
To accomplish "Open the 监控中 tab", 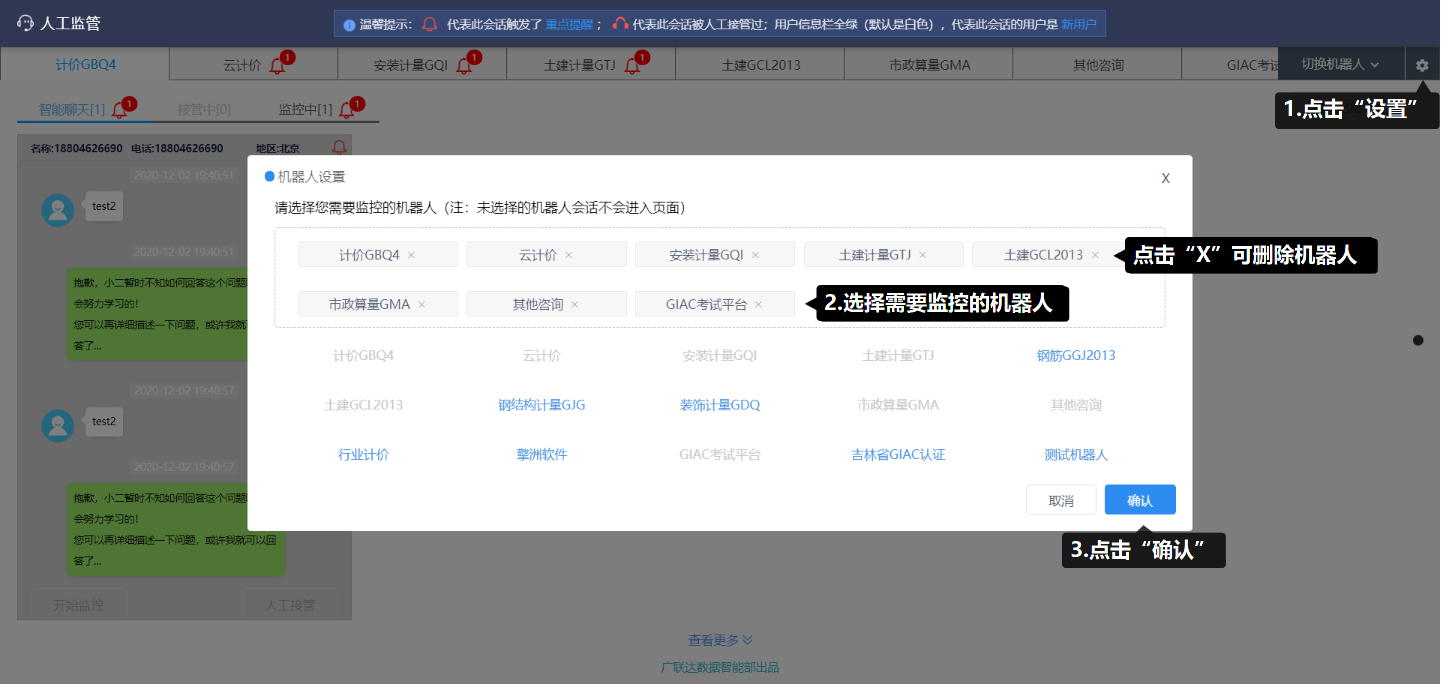I will pos(305,109).
